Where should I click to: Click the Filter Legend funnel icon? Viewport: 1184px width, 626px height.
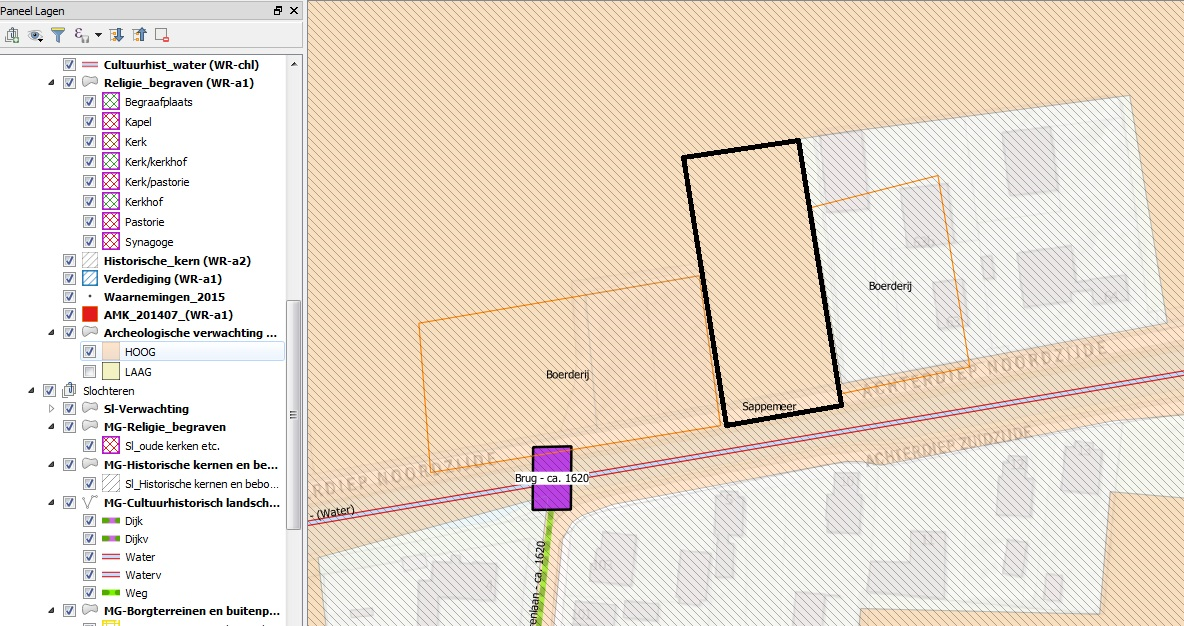(59, 35)
